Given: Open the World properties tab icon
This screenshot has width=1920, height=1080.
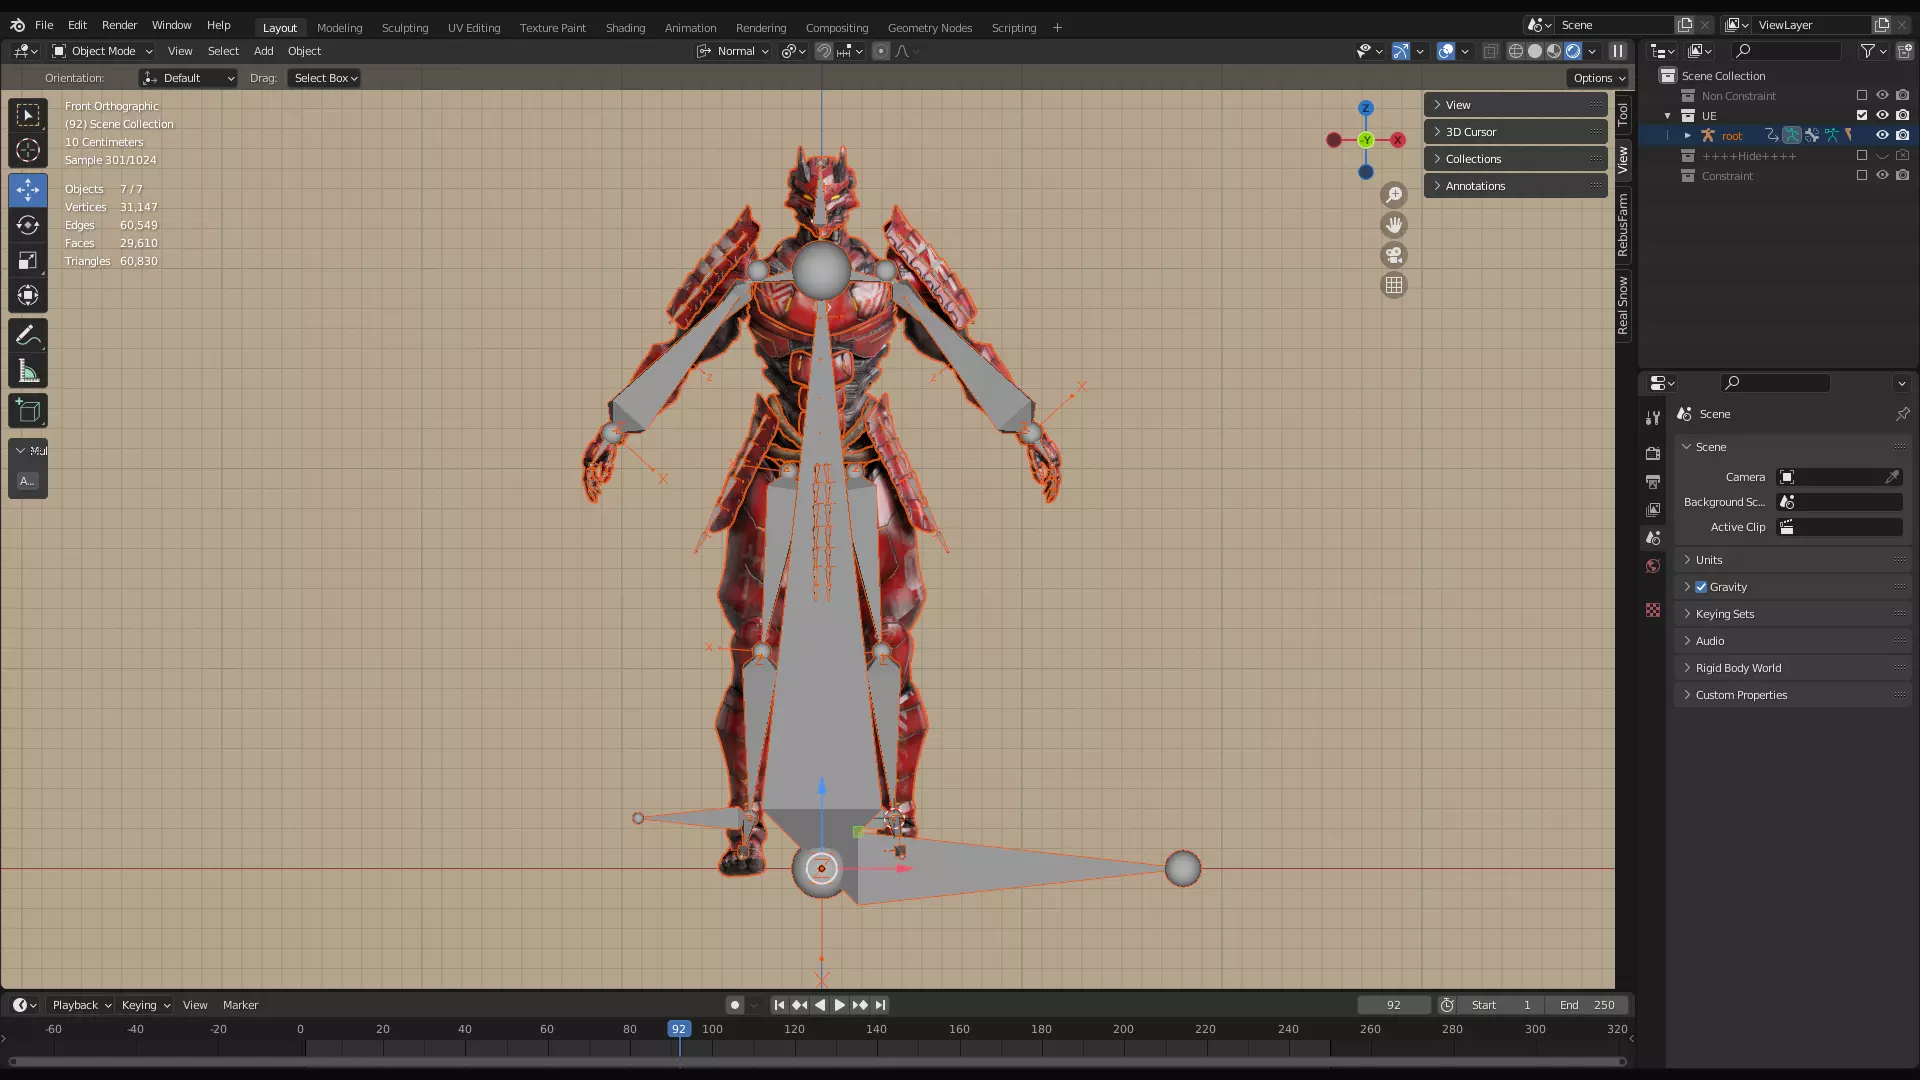Looking at the screenshot, I should coord(1653,566).
